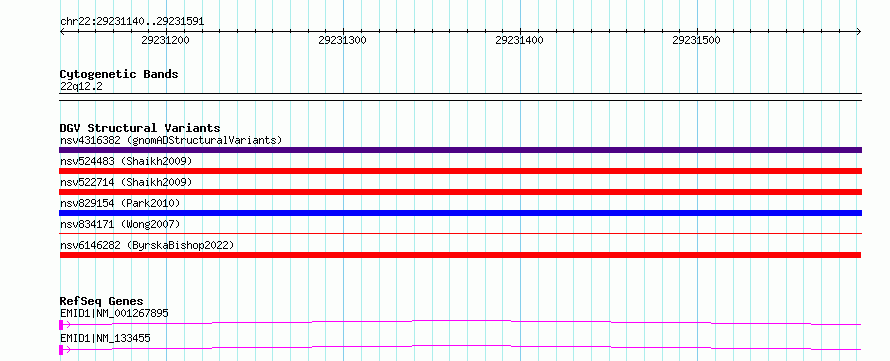Click the 29231300 ruler tick label
This screenshot has width=890, height=361.
tap(342, 40)
